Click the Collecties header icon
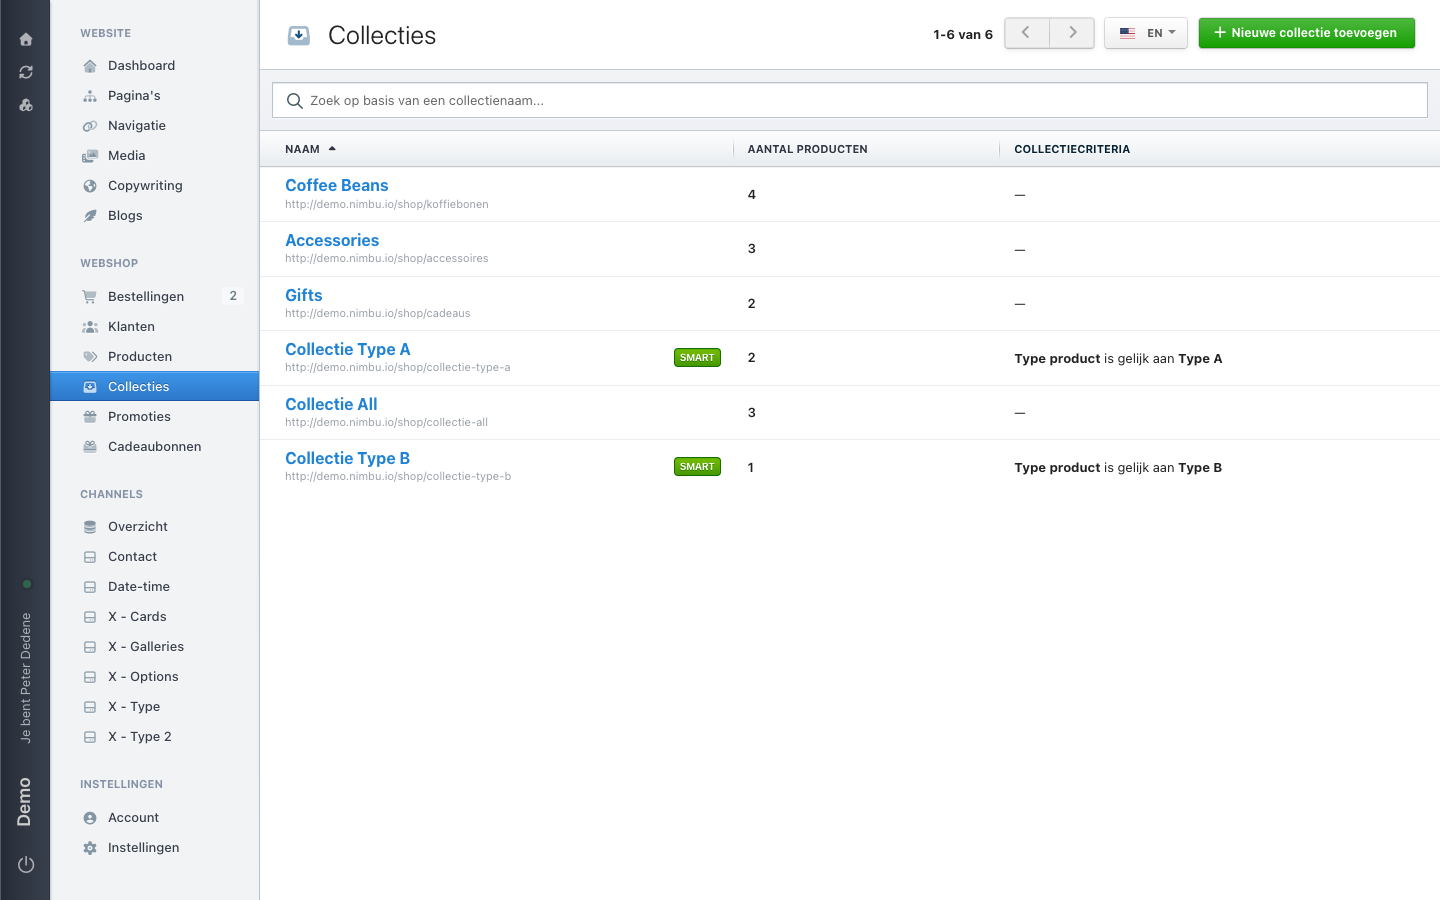The image size is (1440, 900). (x=299, y=36)
